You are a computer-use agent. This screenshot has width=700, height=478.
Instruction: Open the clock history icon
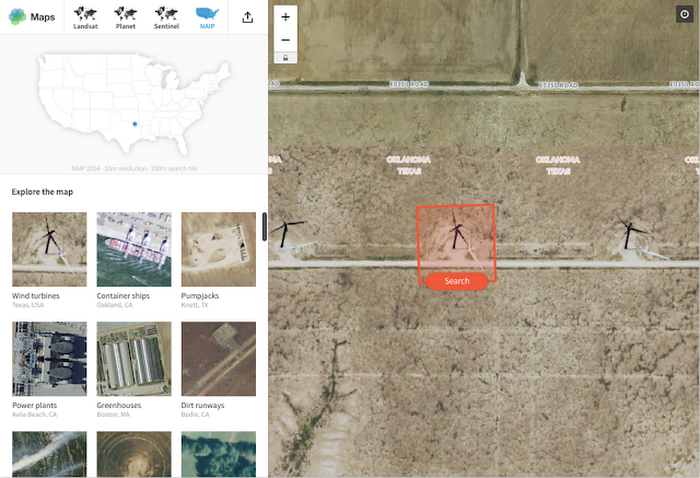click(684, 14)
